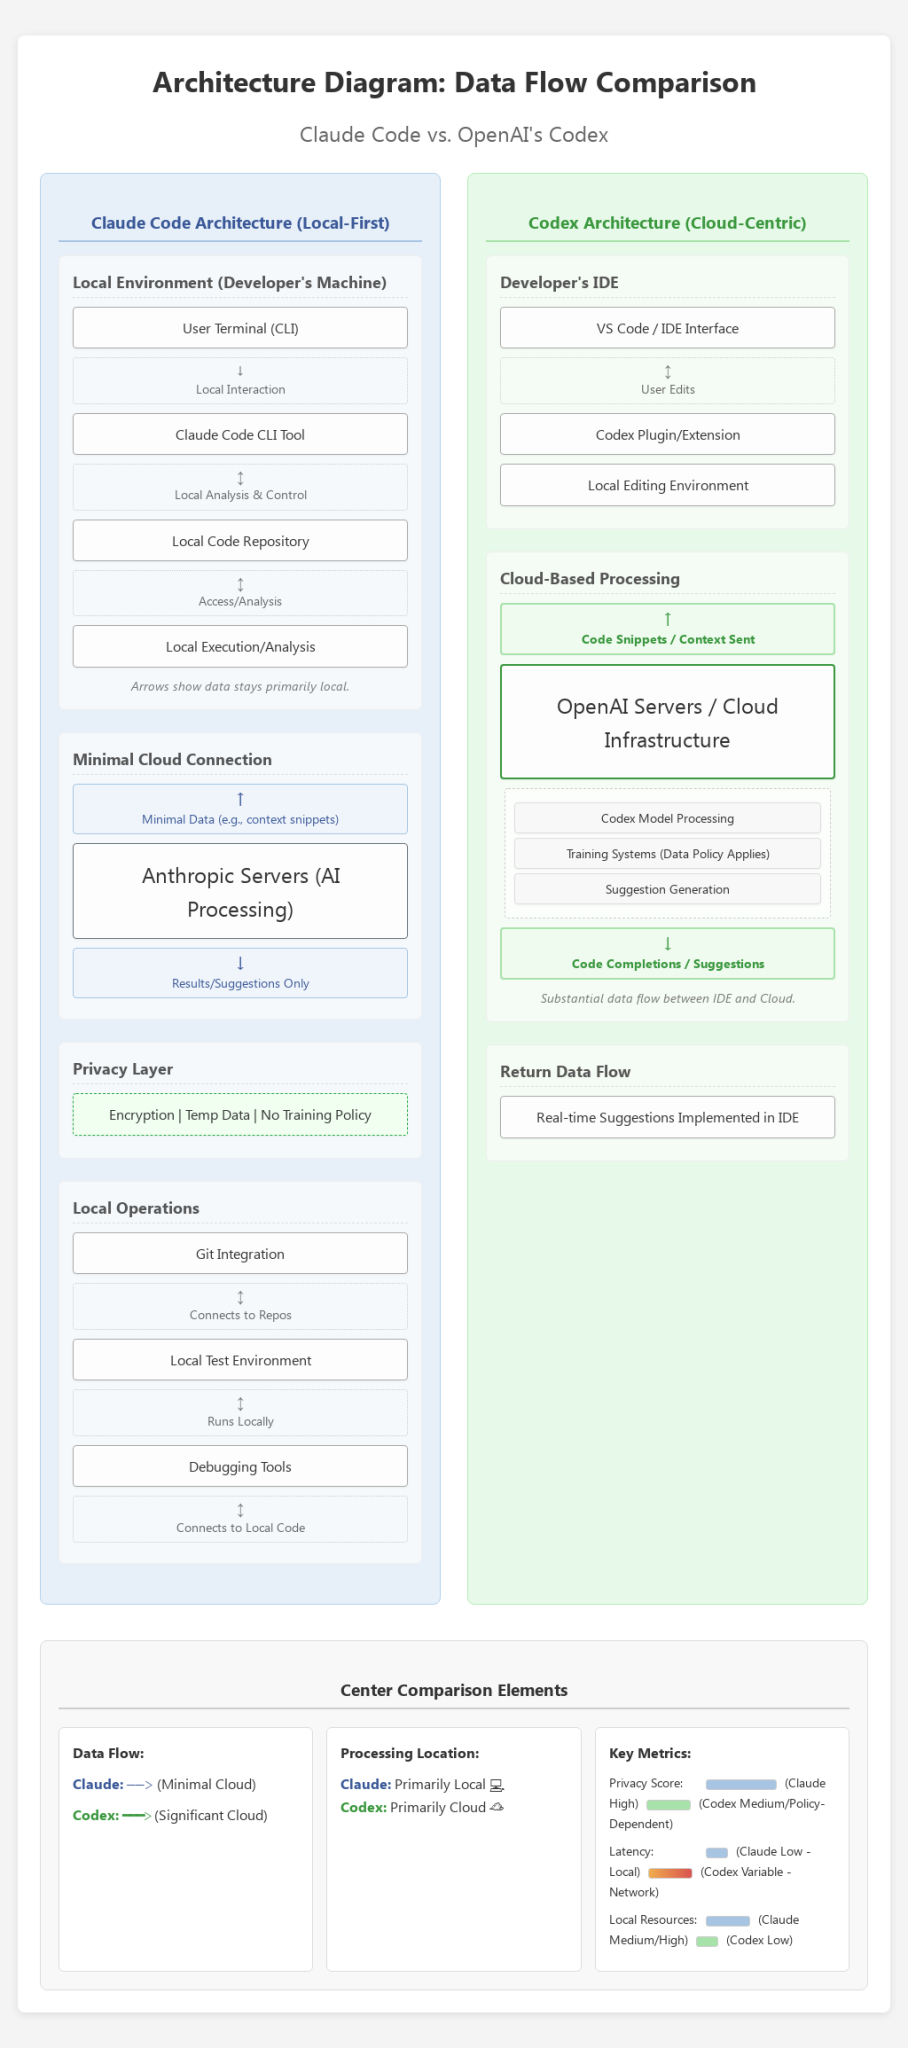Screen dimensions: 908x2048
Task: Click the Git Integration box
Action: [x=240, y=1254]
